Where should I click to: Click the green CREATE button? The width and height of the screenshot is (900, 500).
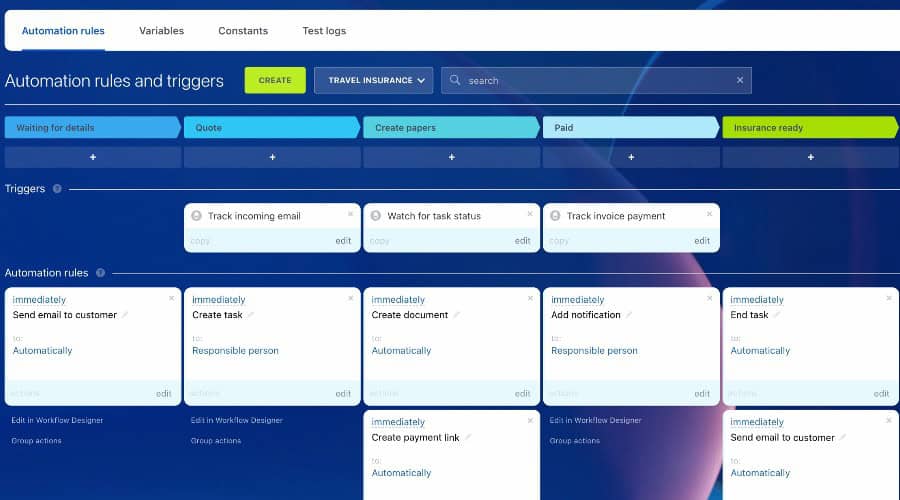click(x=275, y=80)
